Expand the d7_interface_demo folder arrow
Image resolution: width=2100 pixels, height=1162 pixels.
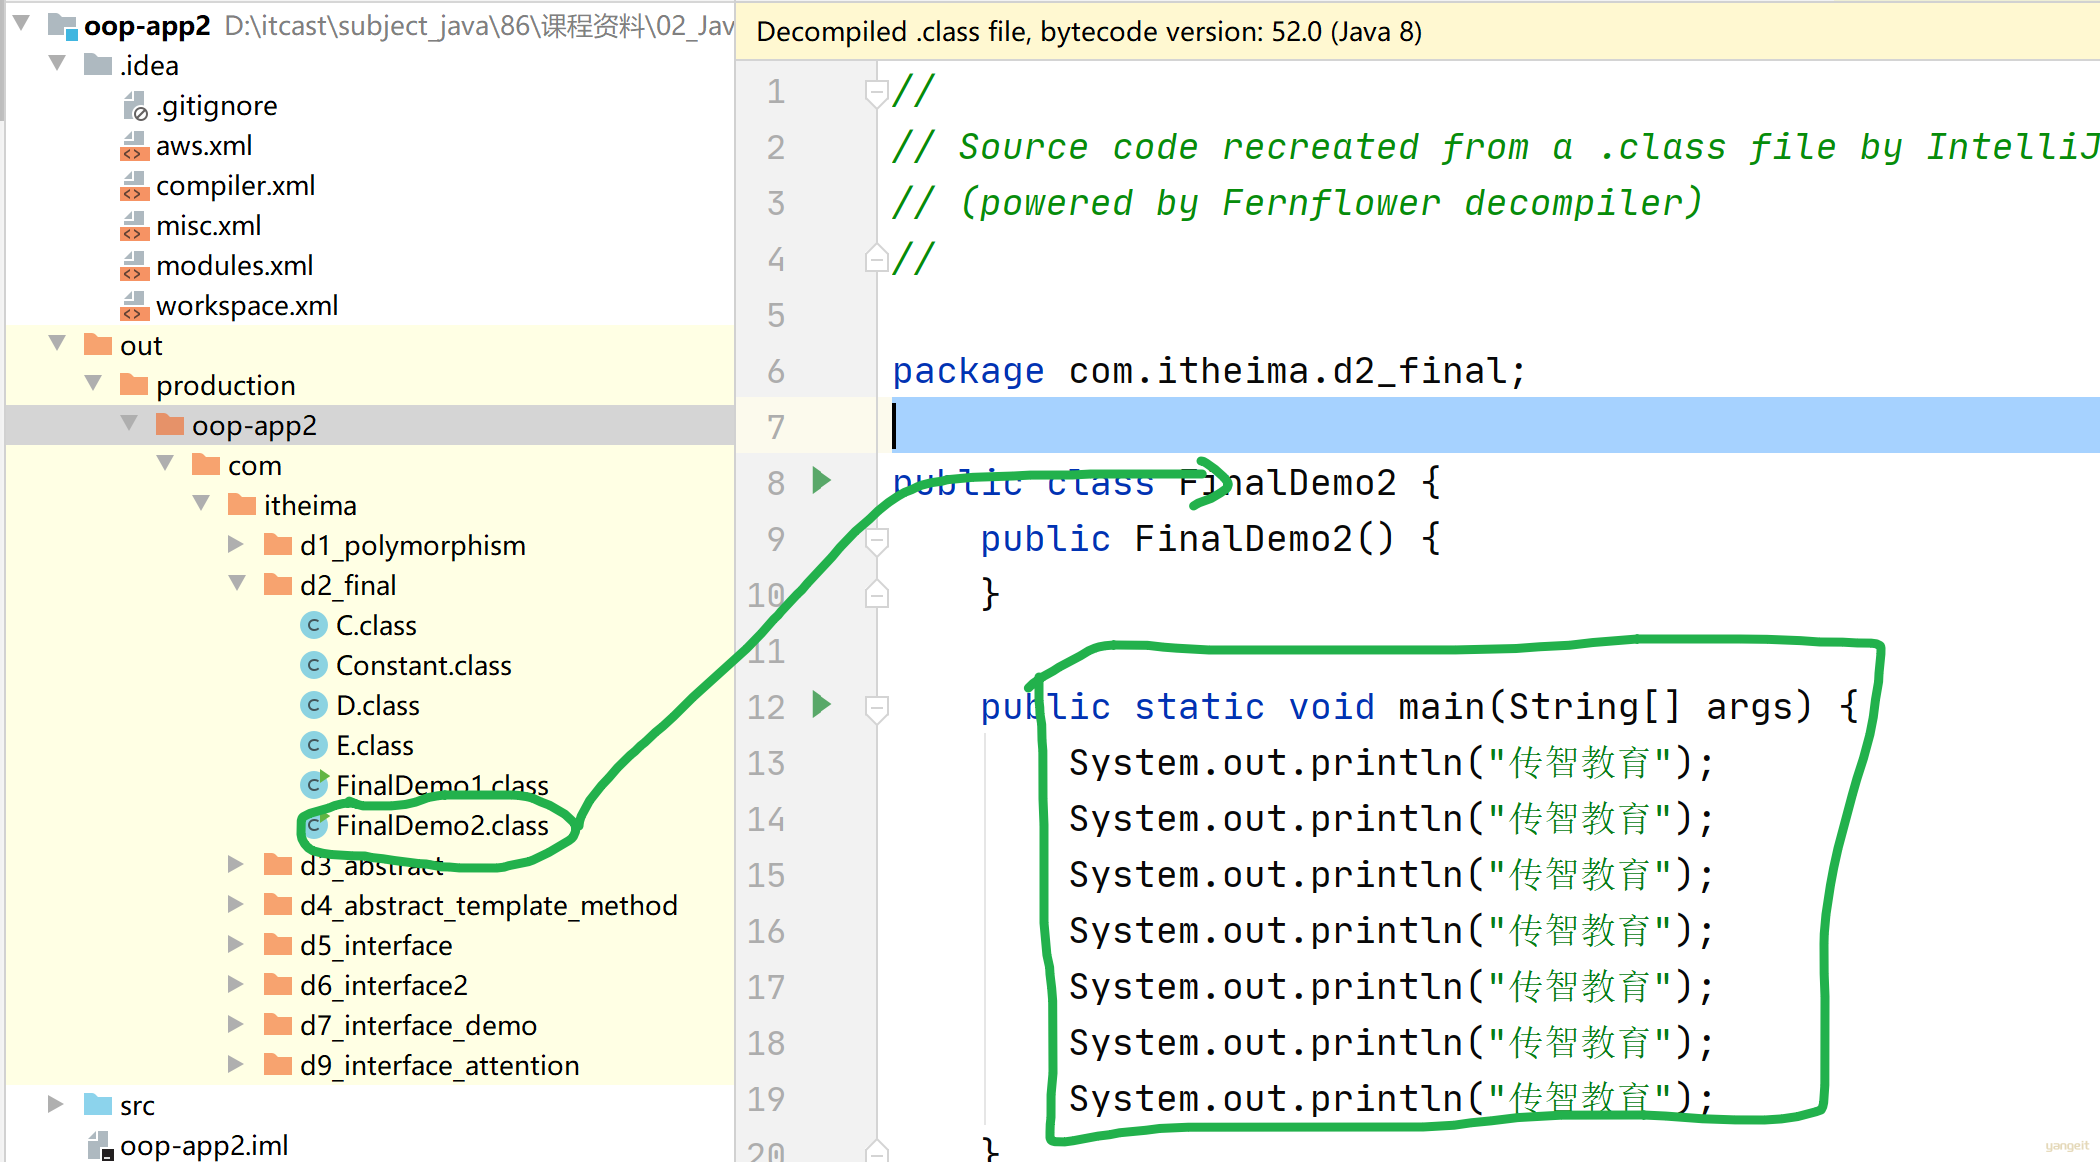coord(236,1024)
